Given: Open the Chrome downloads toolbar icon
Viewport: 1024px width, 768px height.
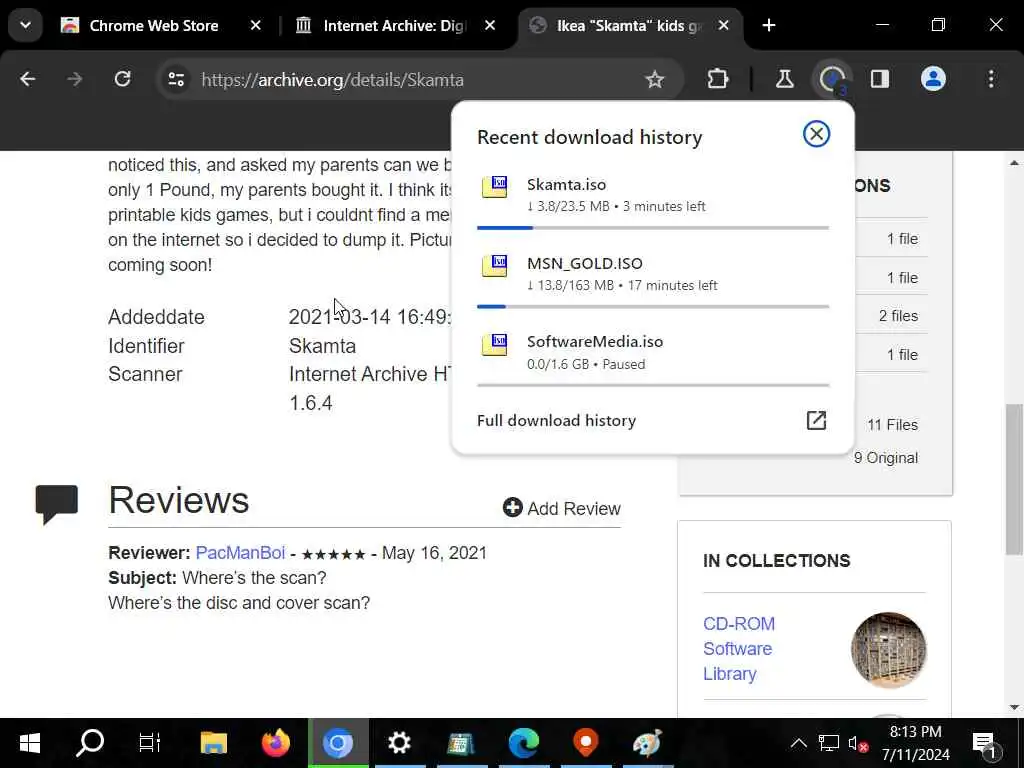Looking at the screenshot, I should (832, 80).
